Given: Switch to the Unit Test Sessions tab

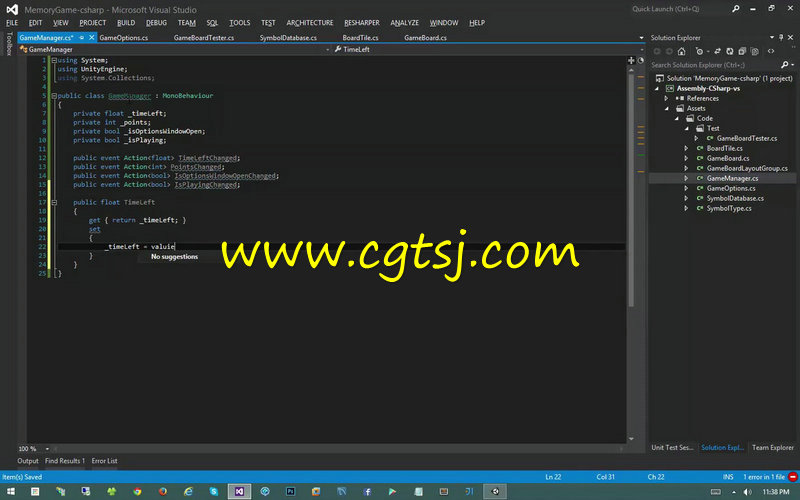Looking at the screenshot, I should coord(672,447).
